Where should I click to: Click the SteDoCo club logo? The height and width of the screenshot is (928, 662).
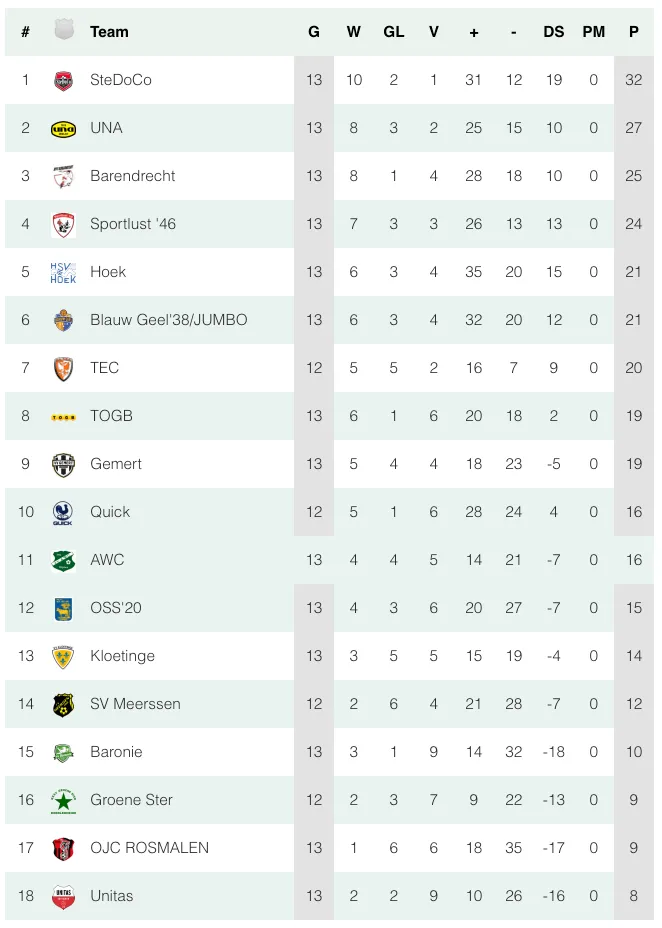pyautogui.click(x=63, y=80)
